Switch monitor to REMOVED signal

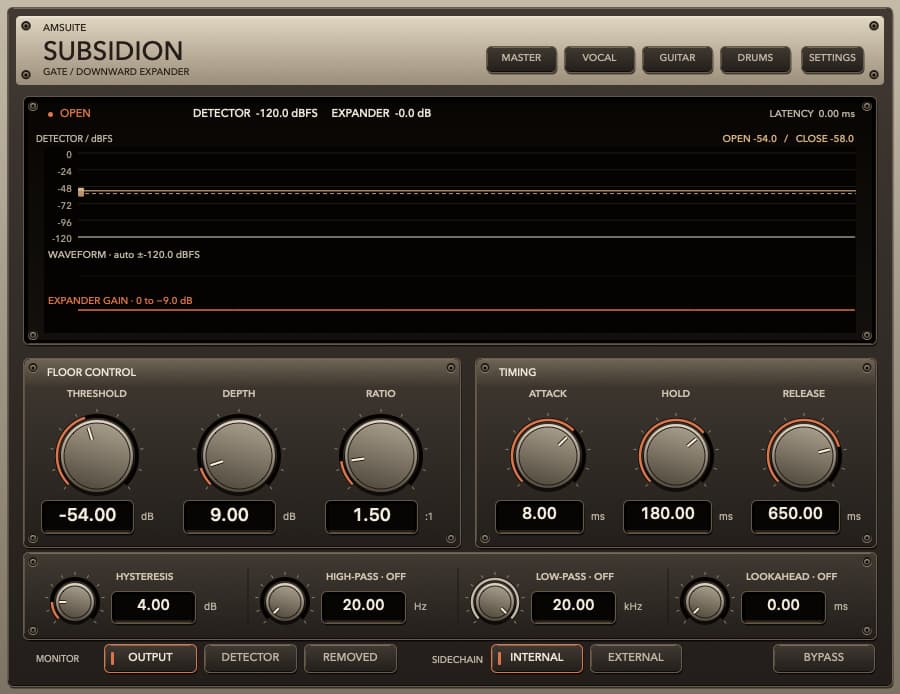pos(350,658)
